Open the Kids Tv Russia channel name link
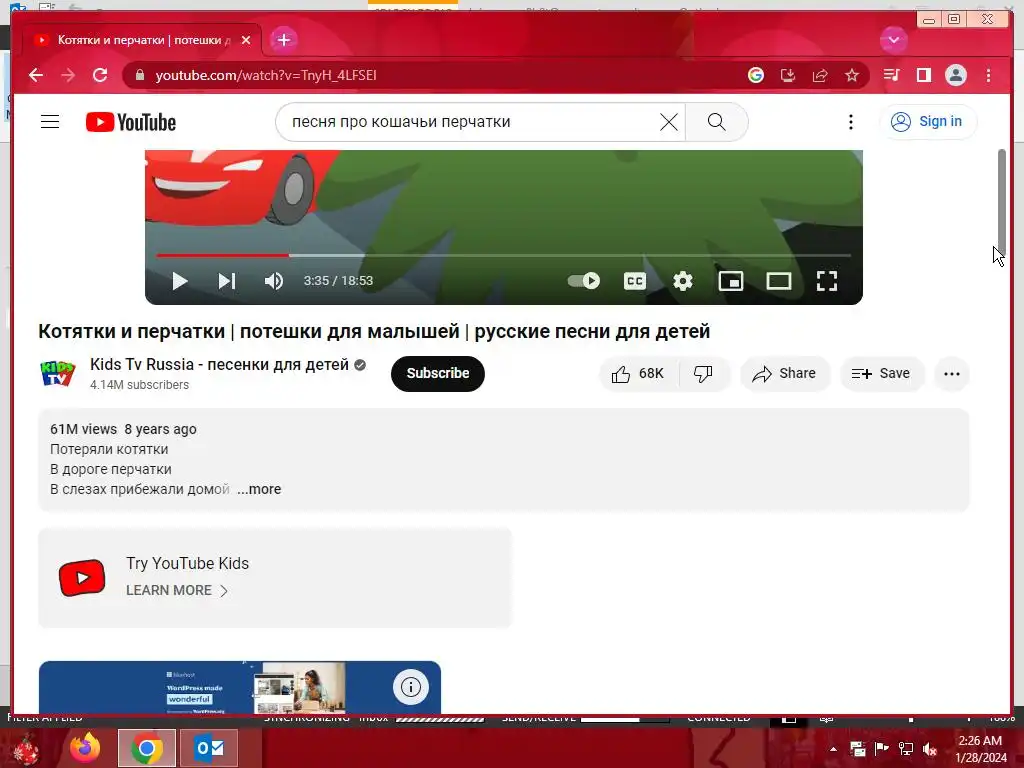The image size is (1024, 768). [x=219, y=364]
